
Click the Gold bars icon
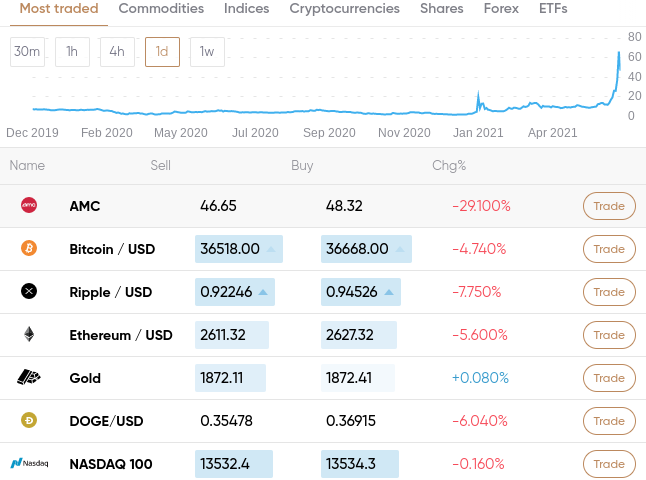pyautogui.click(x=29, y=377)
